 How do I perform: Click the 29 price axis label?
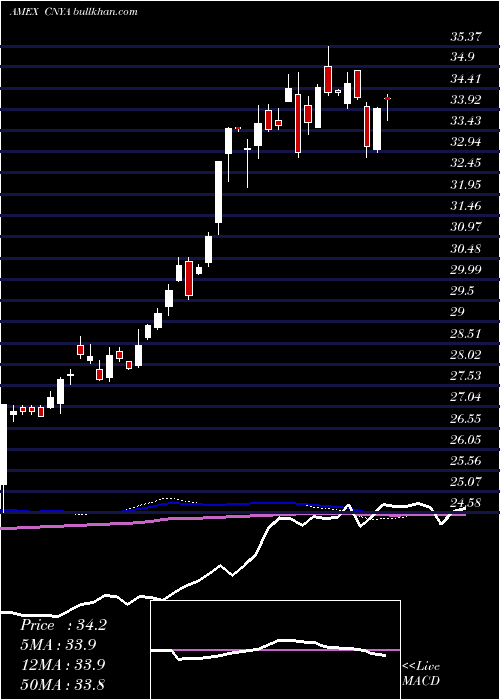coord(458,312)
